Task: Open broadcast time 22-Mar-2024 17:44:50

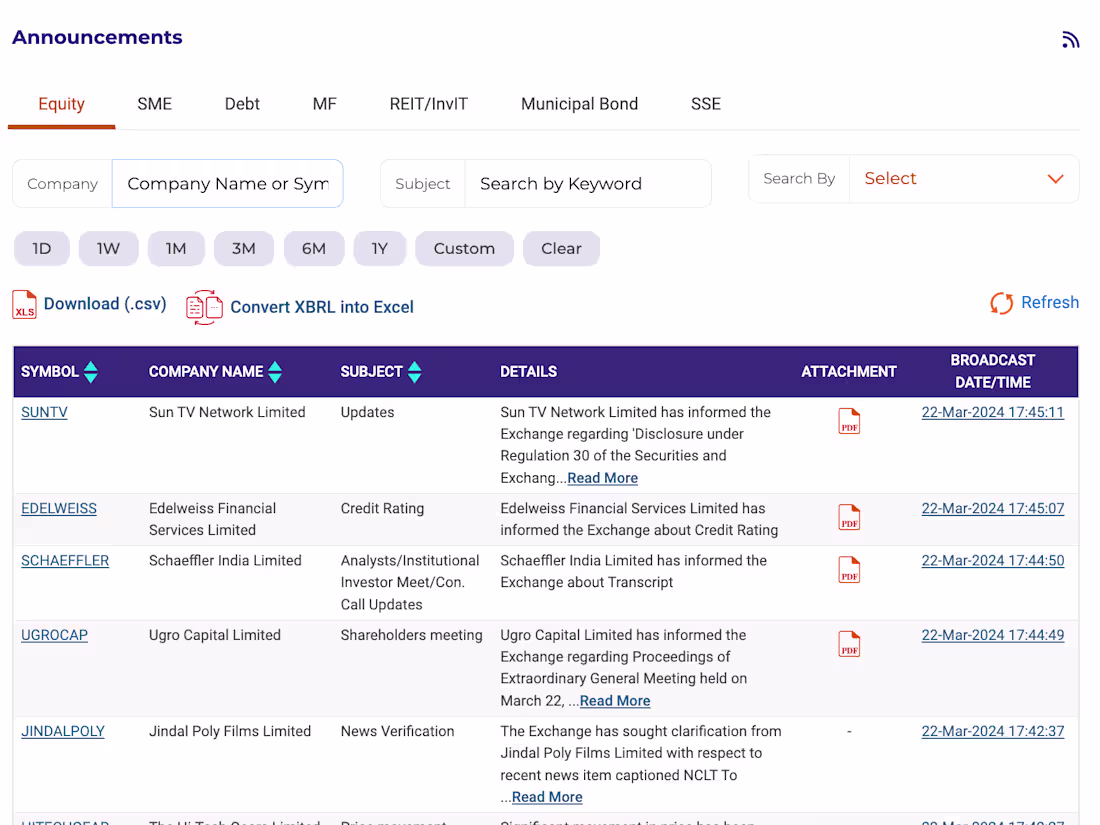Action: (x=993, y=561)
